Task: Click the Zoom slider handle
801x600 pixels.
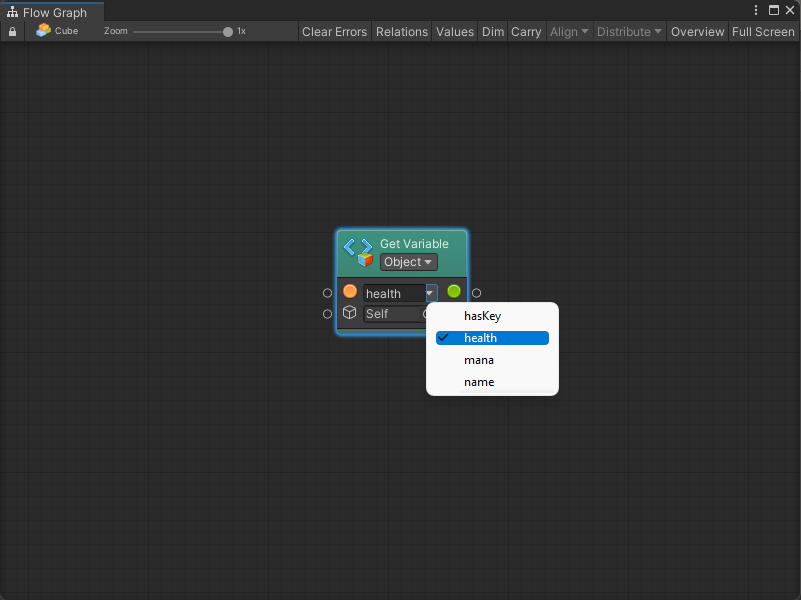Action: point(228,32)
